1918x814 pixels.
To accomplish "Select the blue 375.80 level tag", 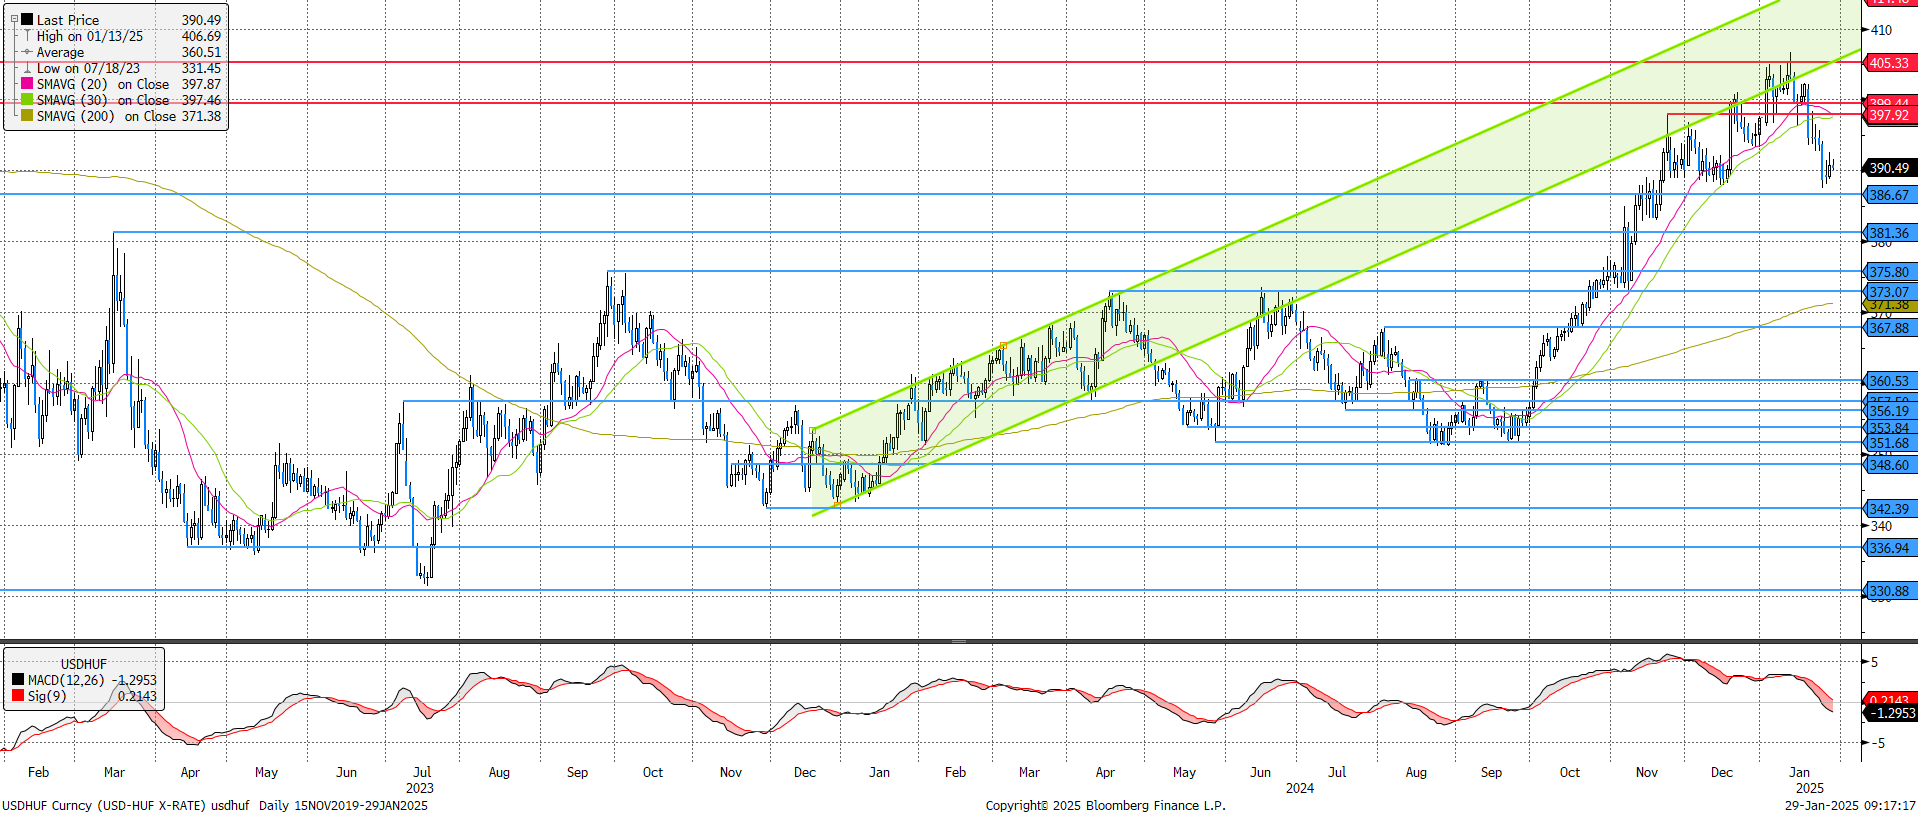I will tap(1890, 272).
